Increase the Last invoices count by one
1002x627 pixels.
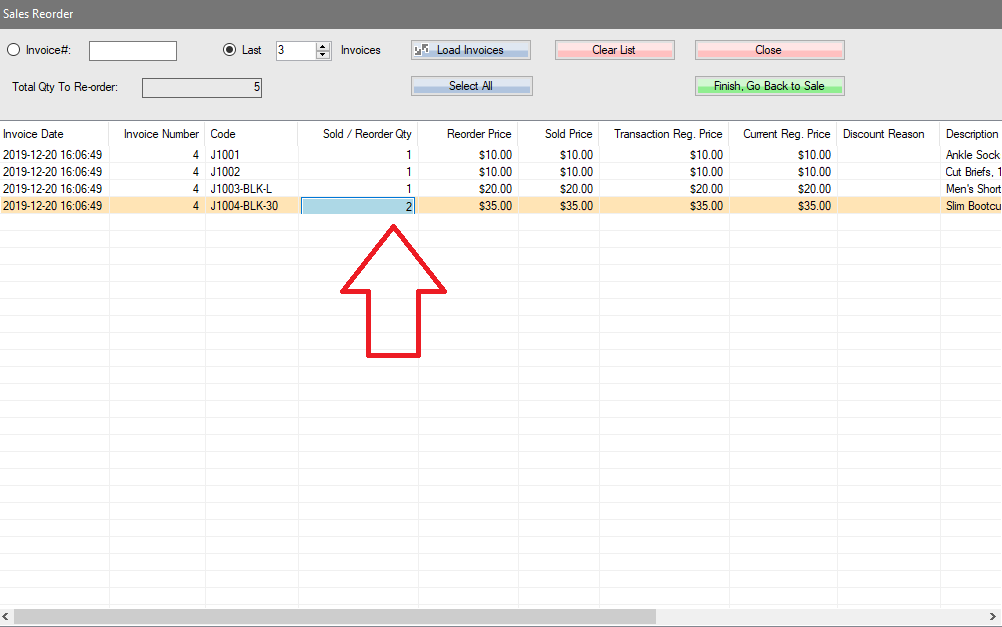[x=323, y=46]
